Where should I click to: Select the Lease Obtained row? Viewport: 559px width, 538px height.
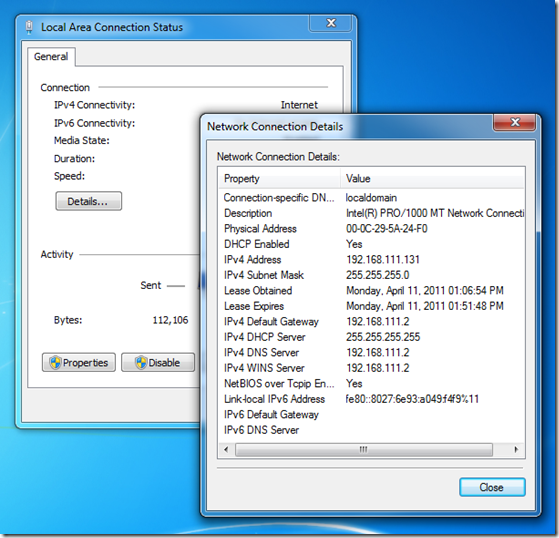[371, 291]
